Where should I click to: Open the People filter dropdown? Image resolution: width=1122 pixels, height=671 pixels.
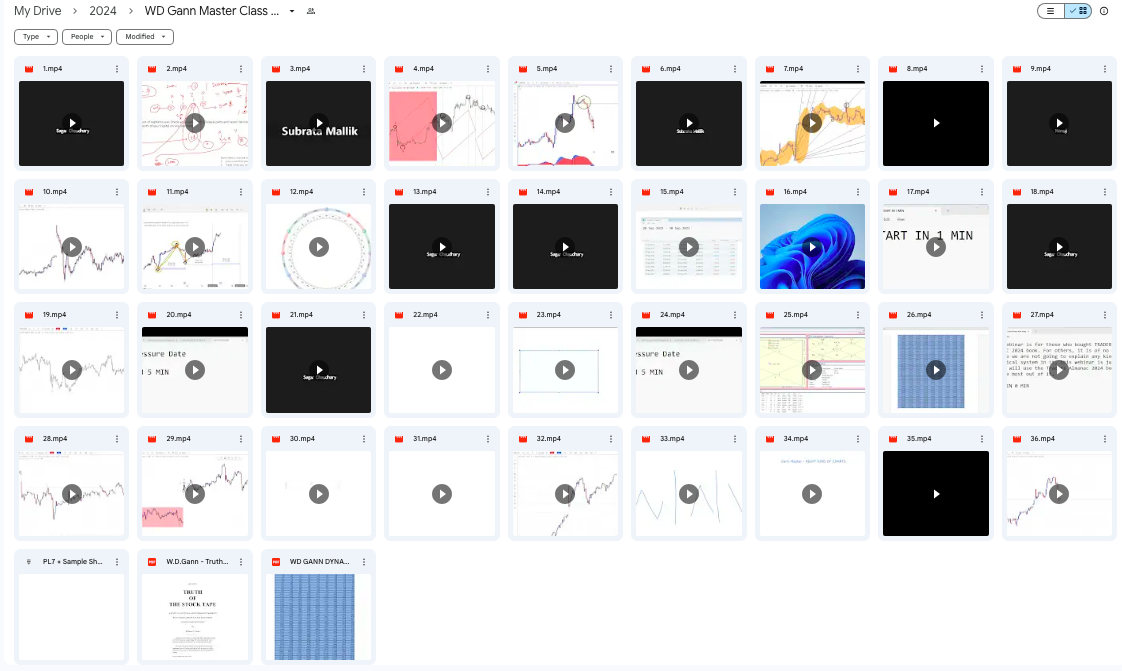(x=86, y=37)
